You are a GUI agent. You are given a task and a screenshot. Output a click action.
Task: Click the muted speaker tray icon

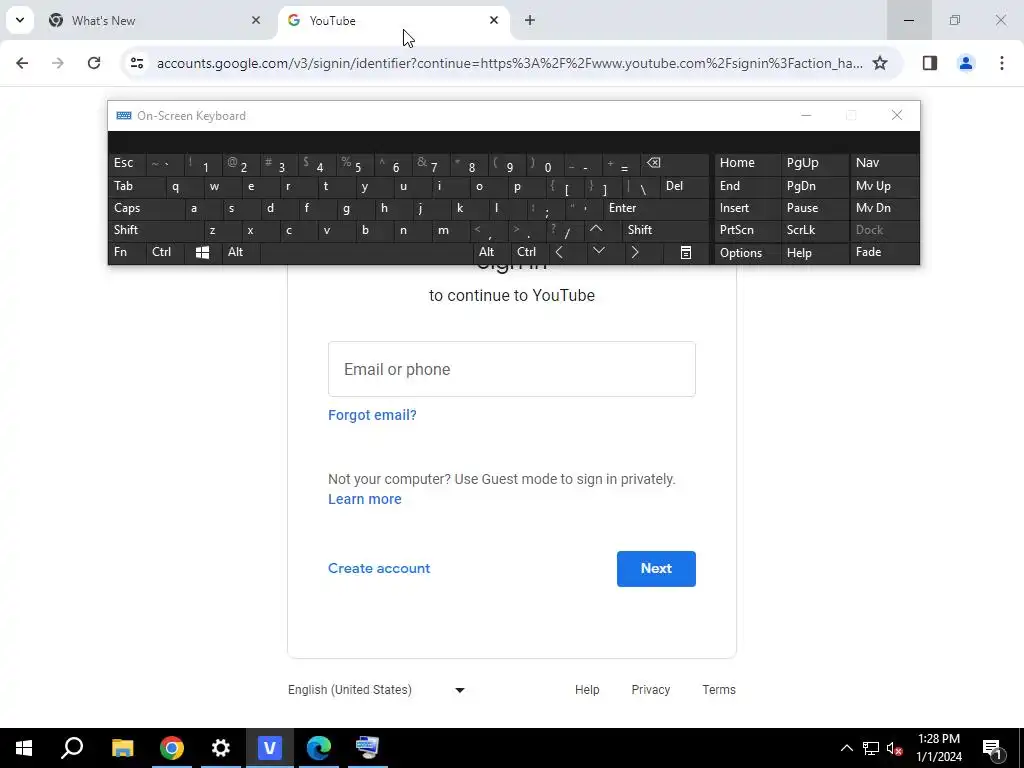(894, 748)
